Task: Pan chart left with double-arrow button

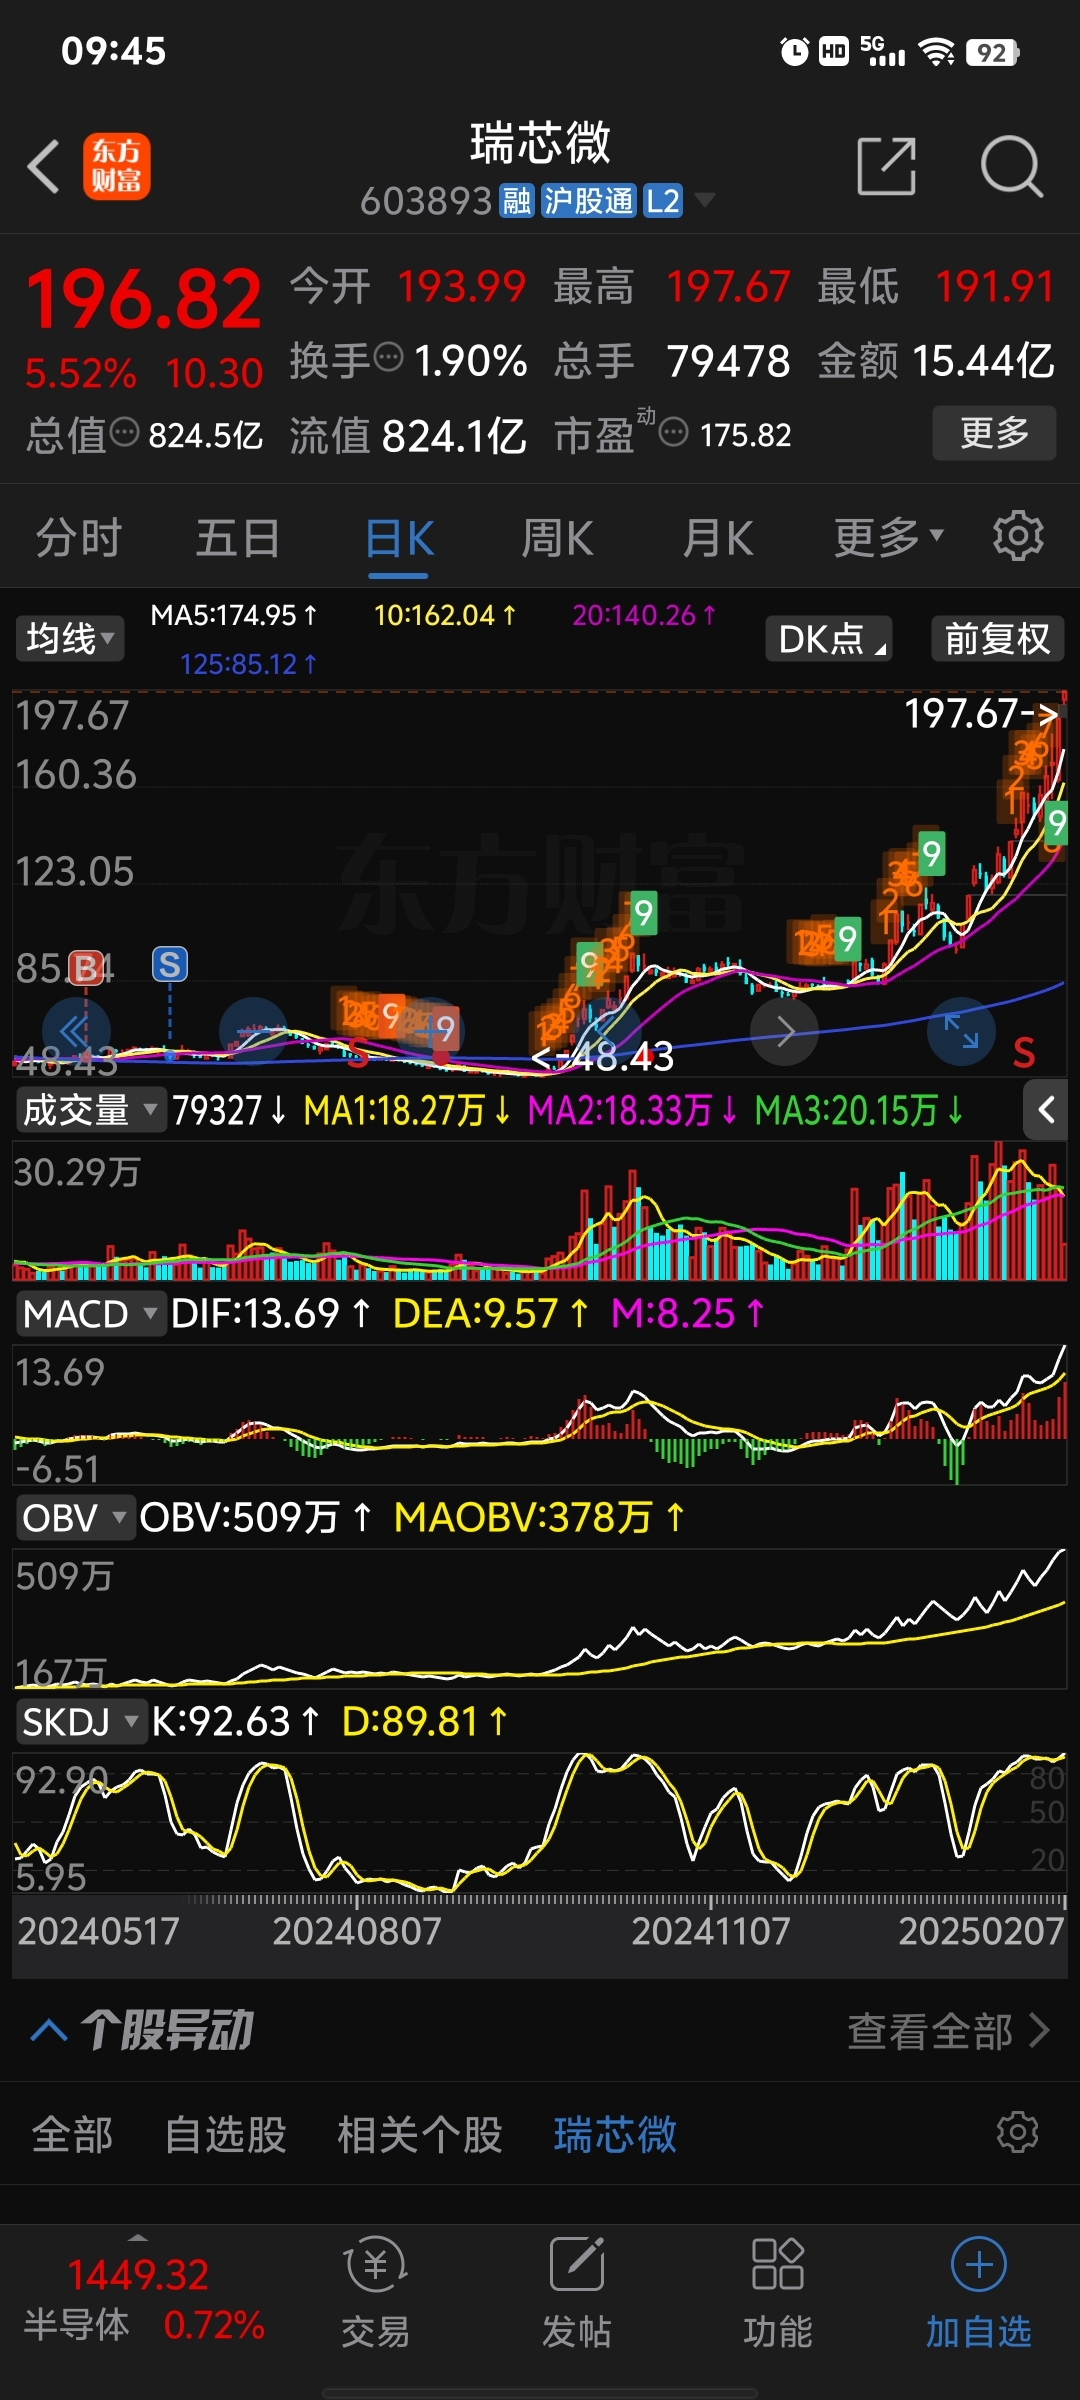Action: (x=76, y=1031)
